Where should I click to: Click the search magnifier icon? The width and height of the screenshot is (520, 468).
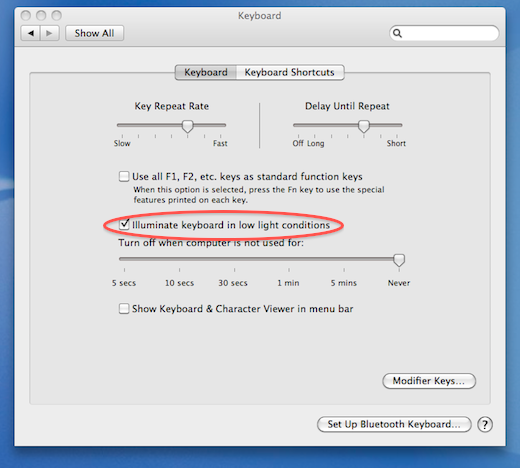coord(397,33)
